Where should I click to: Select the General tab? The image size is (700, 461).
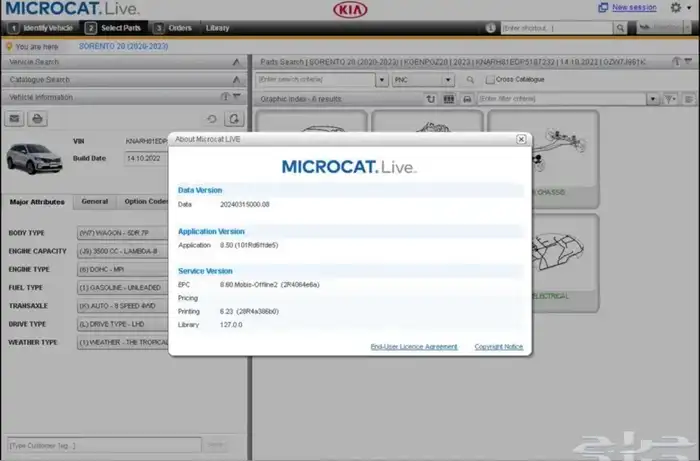95,202
